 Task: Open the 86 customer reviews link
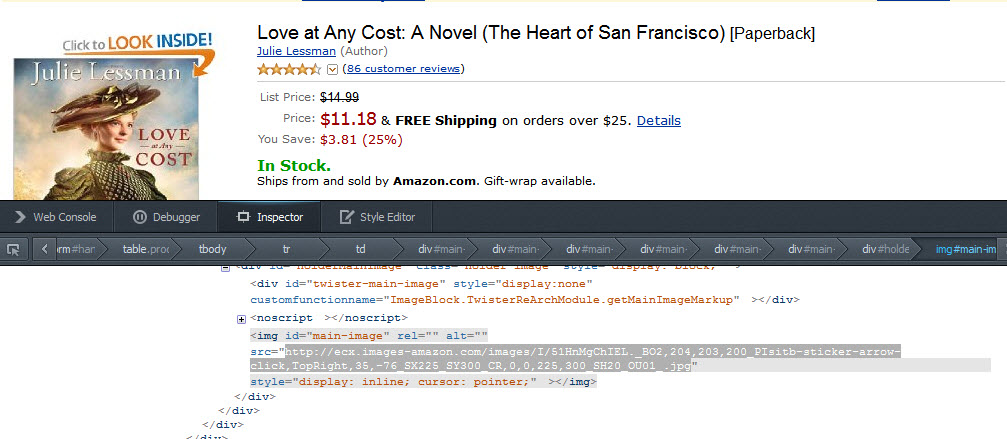point(403,69)
